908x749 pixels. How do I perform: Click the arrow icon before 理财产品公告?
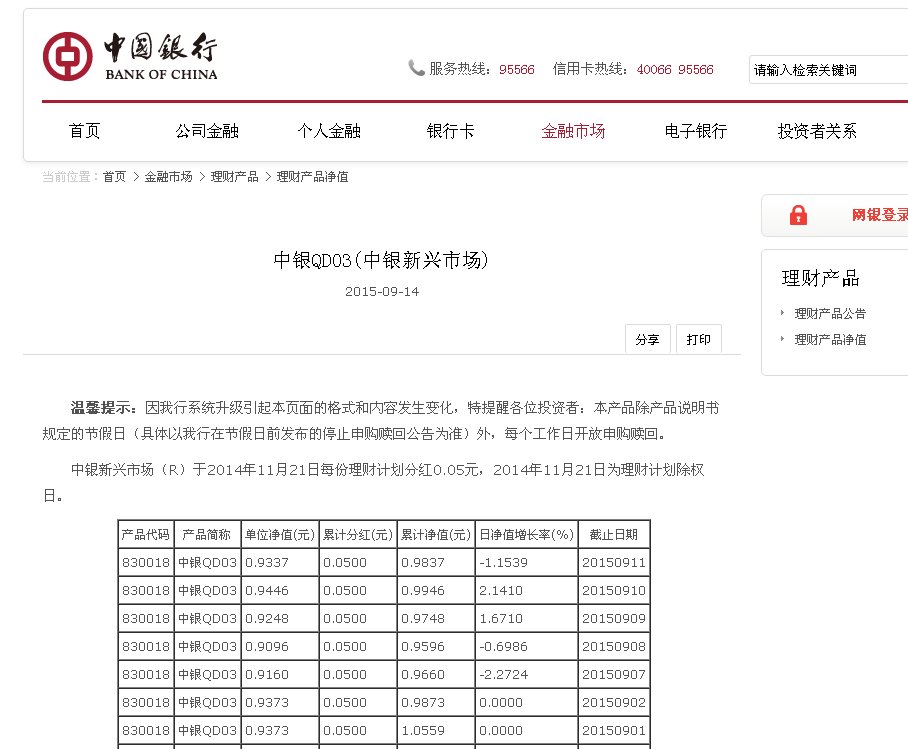[x=781, y=313]
